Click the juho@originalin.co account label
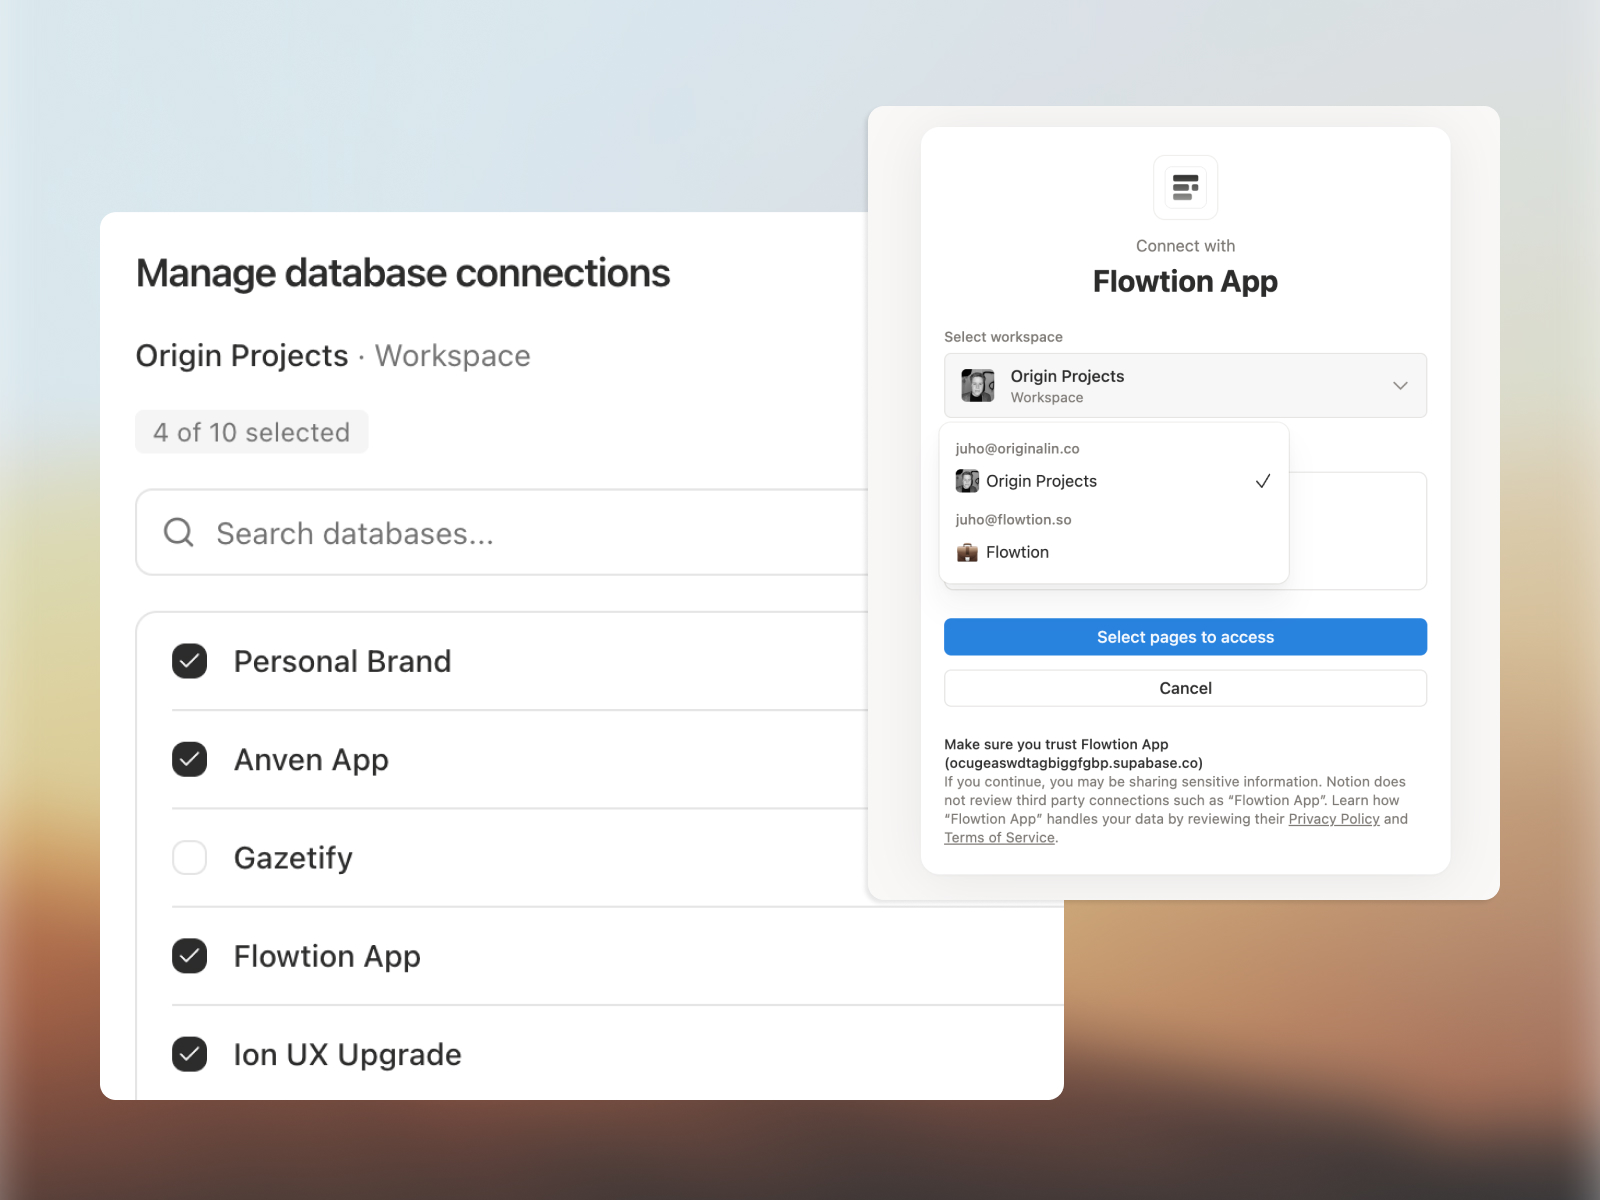 click(x=1017, y=449)
